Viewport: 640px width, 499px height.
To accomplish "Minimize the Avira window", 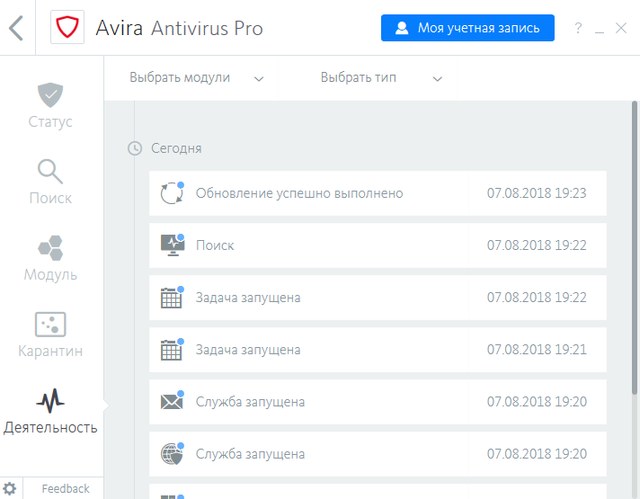I will click(599, 31).
